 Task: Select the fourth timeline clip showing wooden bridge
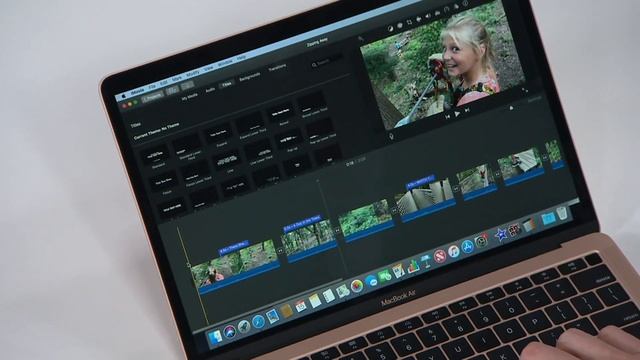tap(426, 199)
